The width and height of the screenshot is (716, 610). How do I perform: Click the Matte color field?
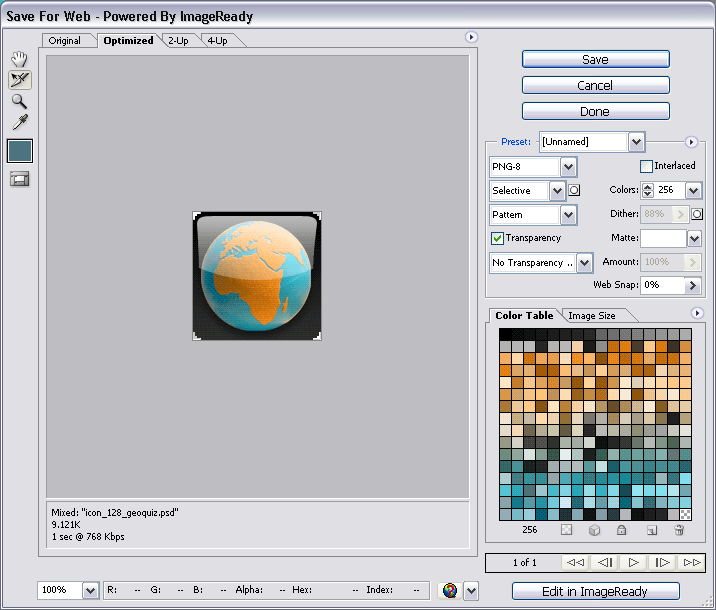663,238
